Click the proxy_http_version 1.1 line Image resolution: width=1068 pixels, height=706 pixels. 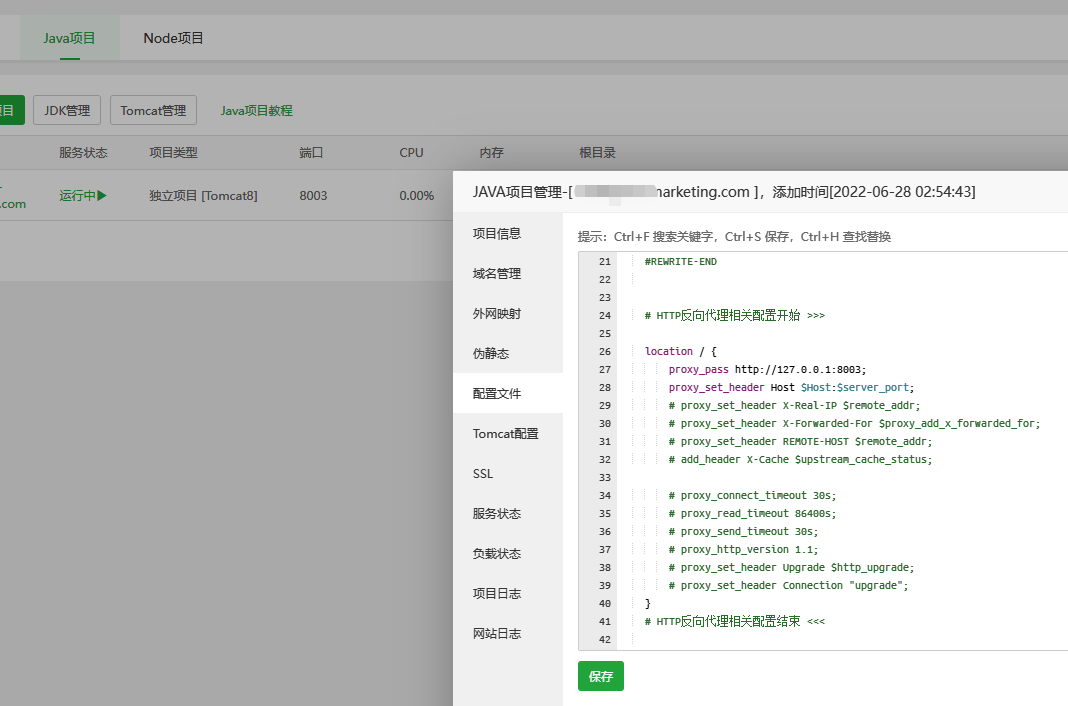(743, 549)
